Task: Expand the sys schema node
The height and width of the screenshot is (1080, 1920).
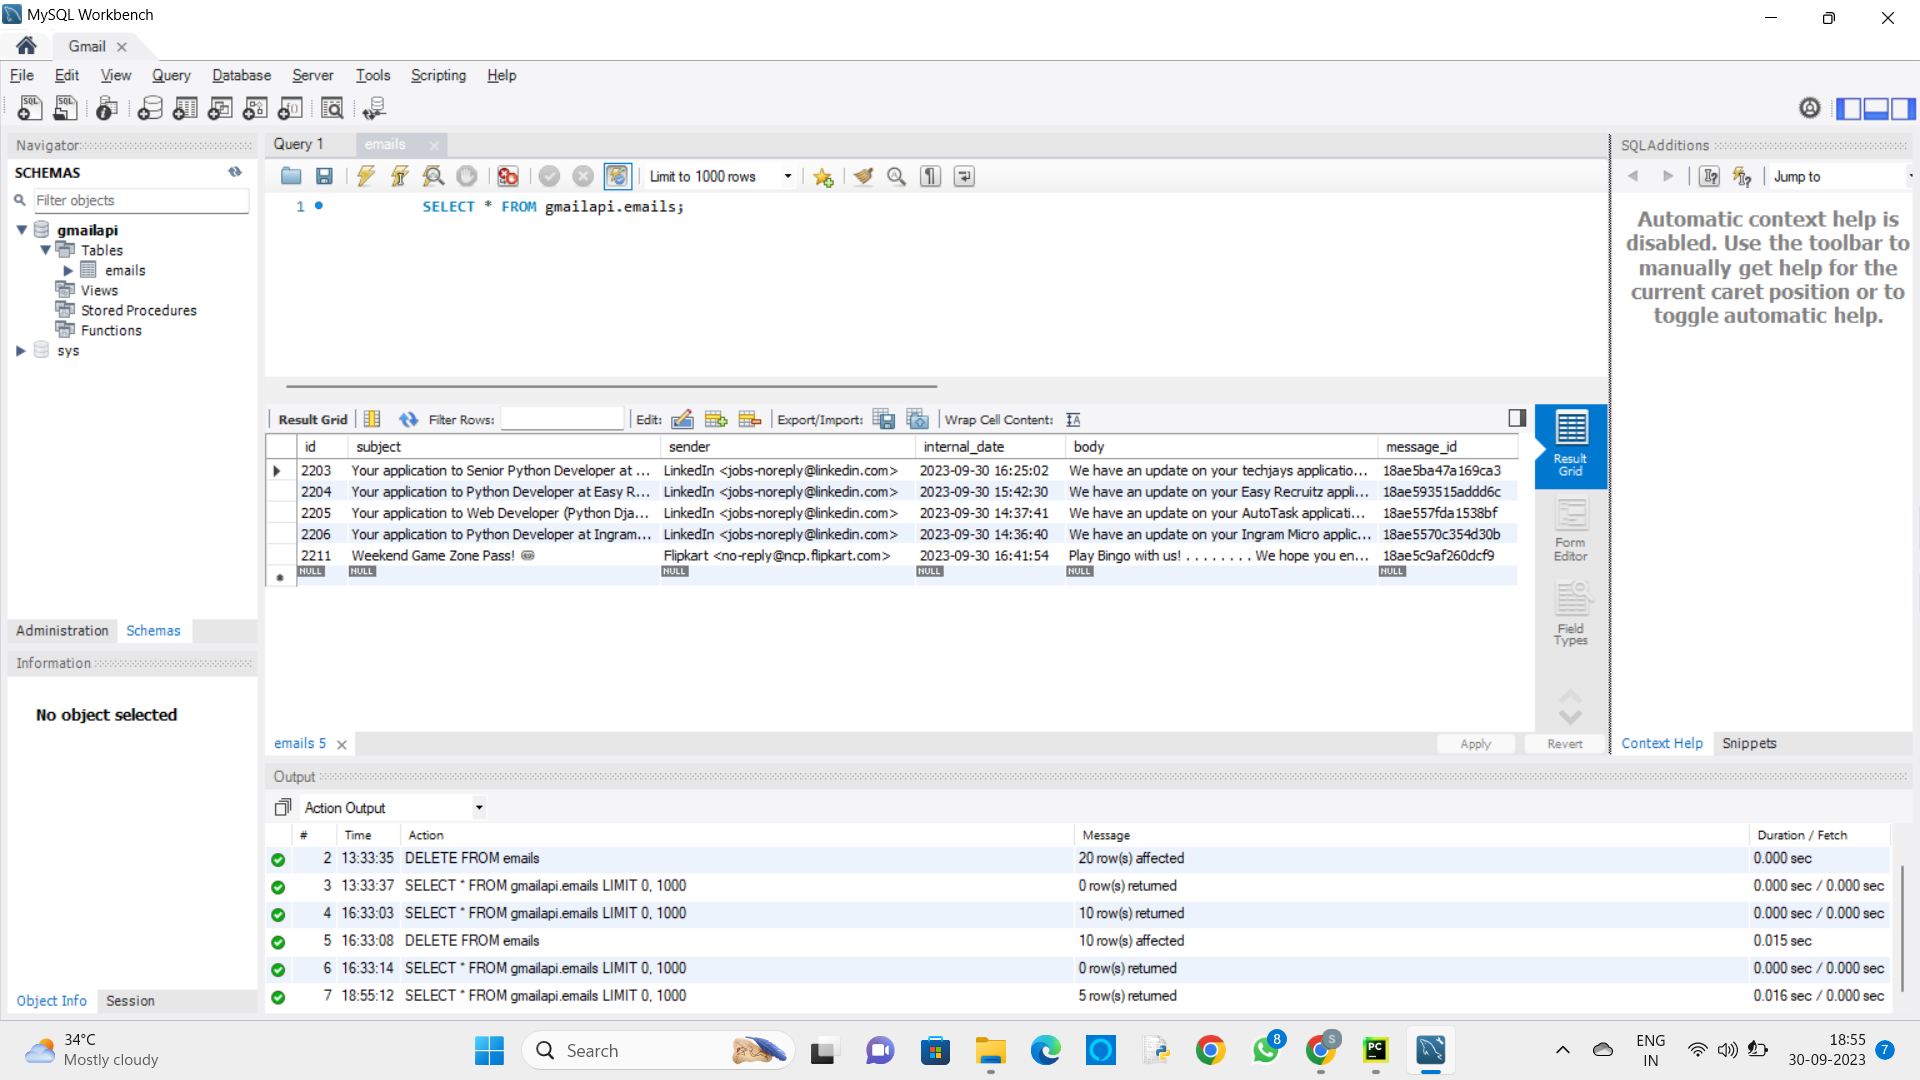Action: pos(21,350)
